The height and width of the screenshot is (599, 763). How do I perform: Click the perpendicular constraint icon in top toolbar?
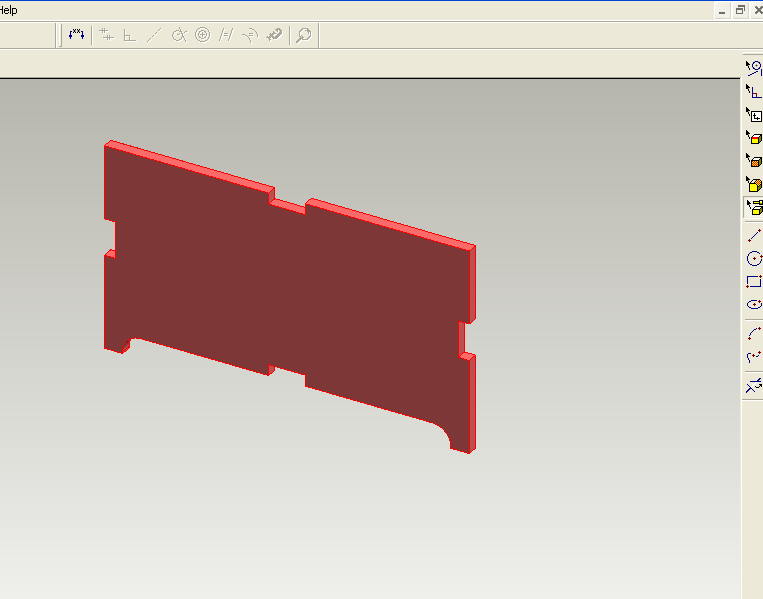pyautogui.click(x=129, y=35)
